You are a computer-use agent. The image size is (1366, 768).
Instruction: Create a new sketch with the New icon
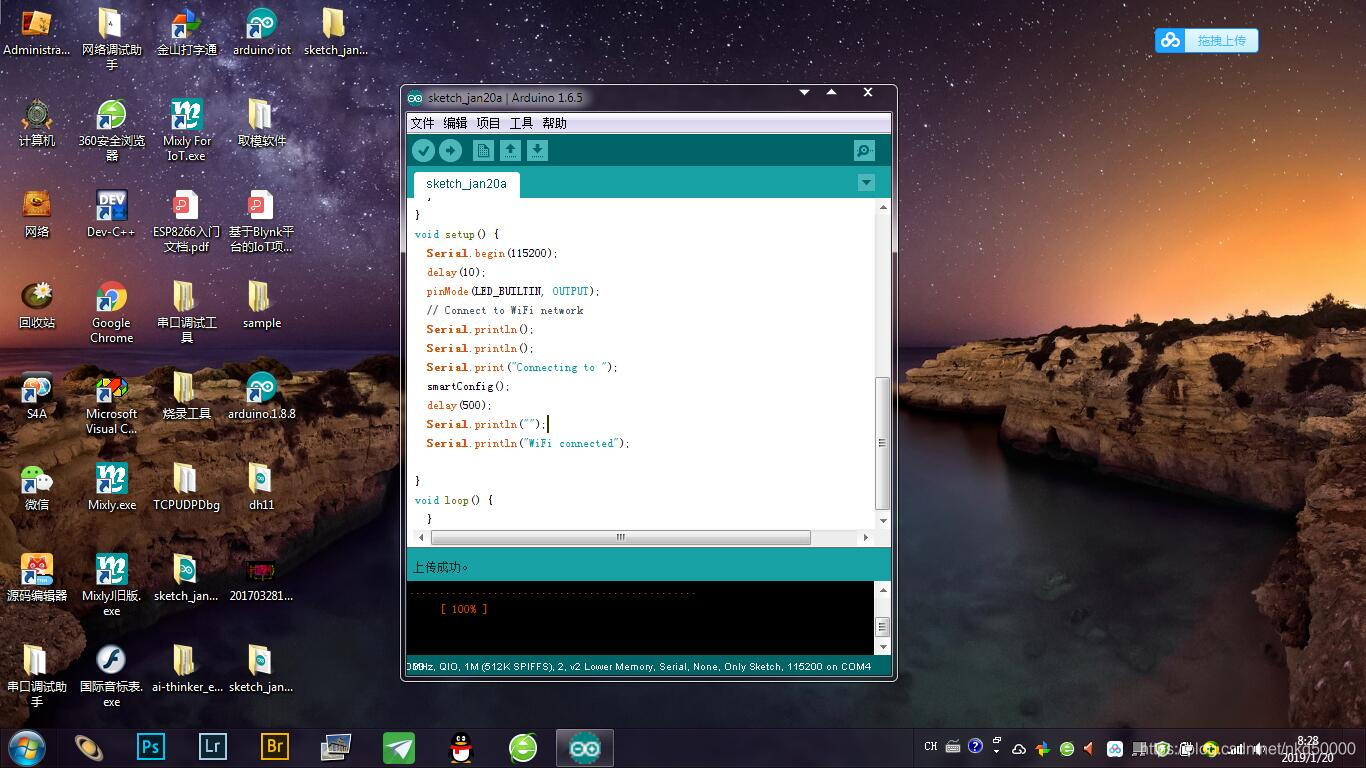pyautogui.click(x=483, y=150)
